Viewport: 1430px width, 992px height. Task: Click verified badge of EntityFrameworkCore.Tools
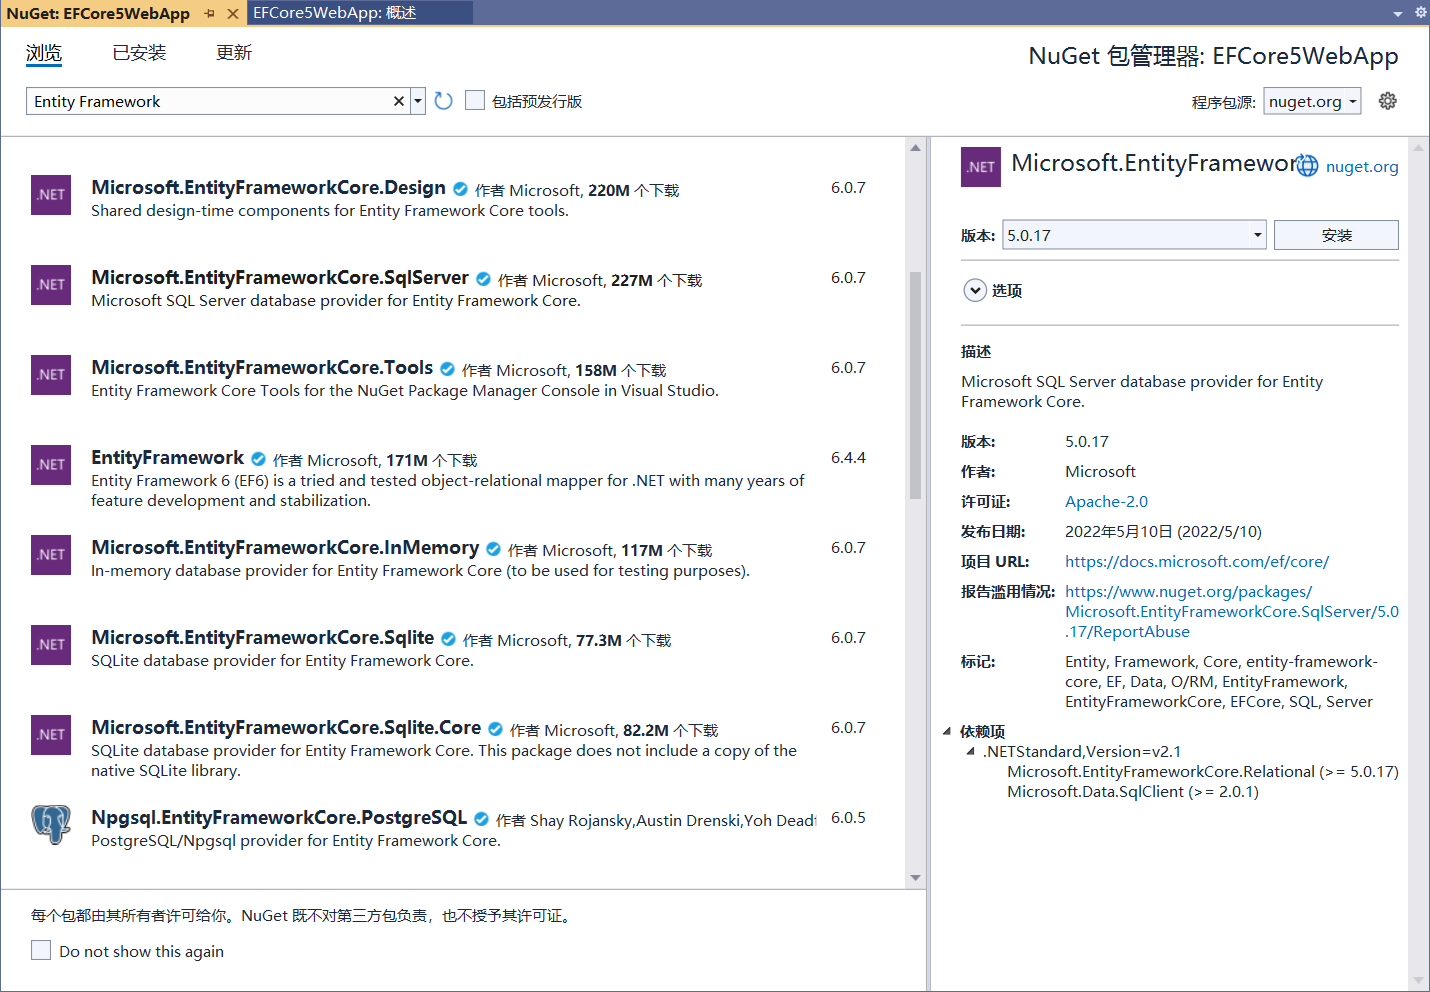tap(447, 369)
